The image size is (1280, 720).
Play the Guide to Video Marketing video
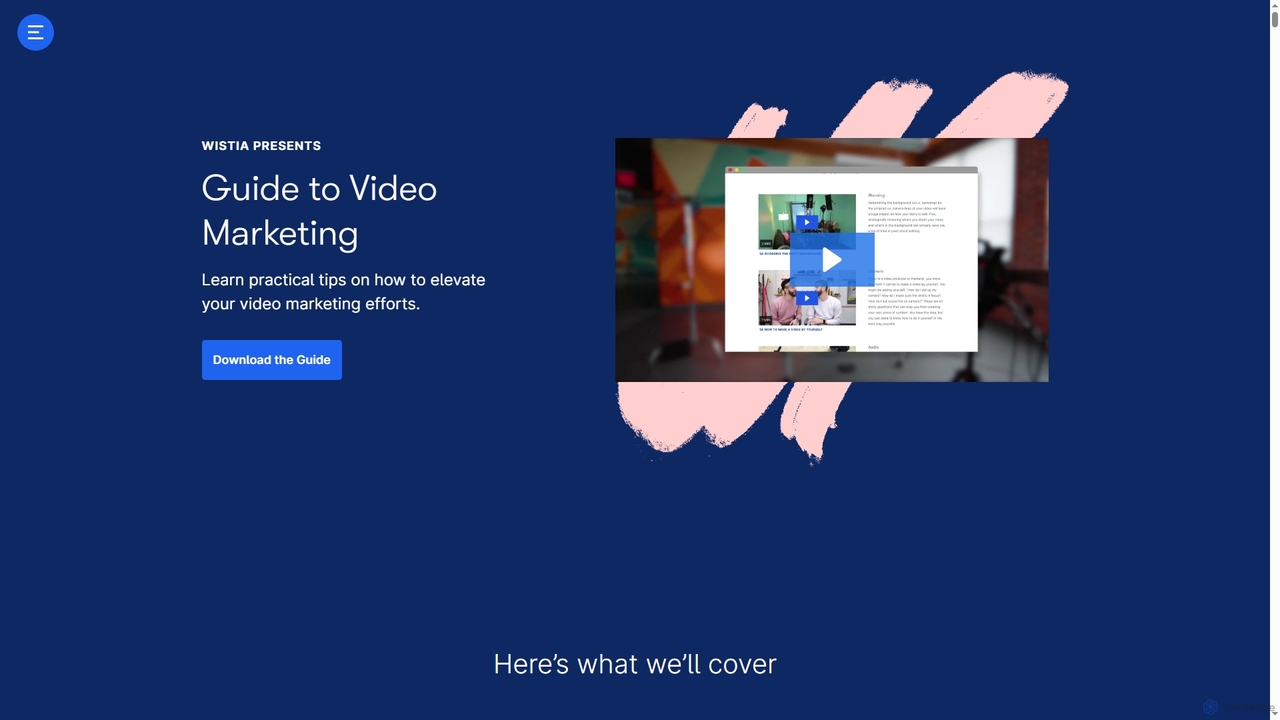click(832, 260)
